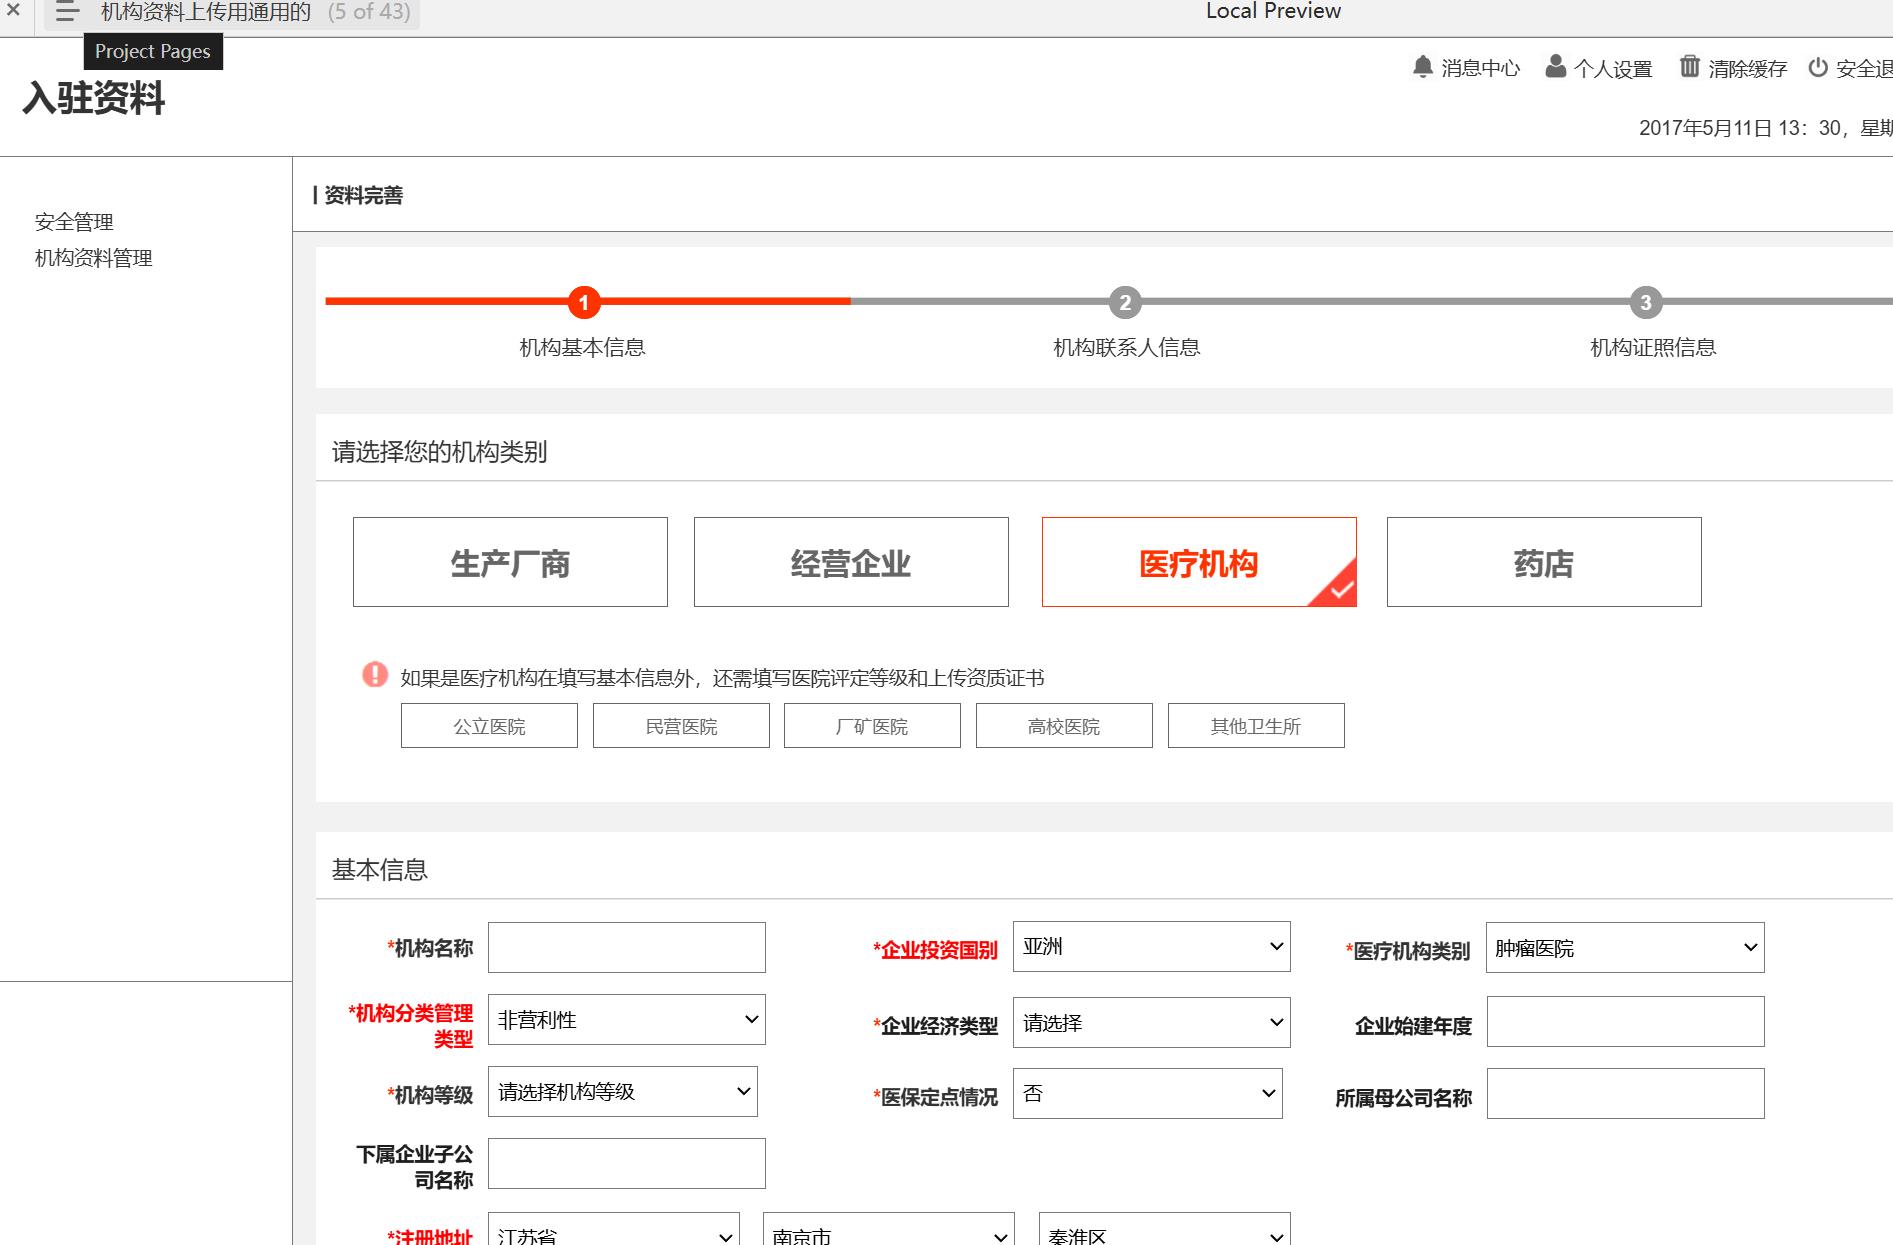Choose 经营企业 institution category
This screenshot has height=1245, width=1893.
851,562
